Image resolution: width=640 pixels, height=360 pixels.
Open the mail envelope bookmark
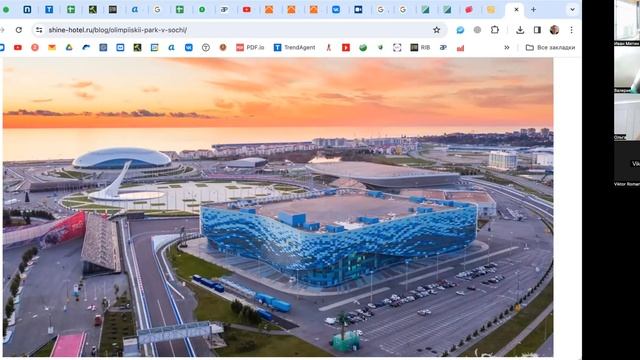(x=52, y=48)
